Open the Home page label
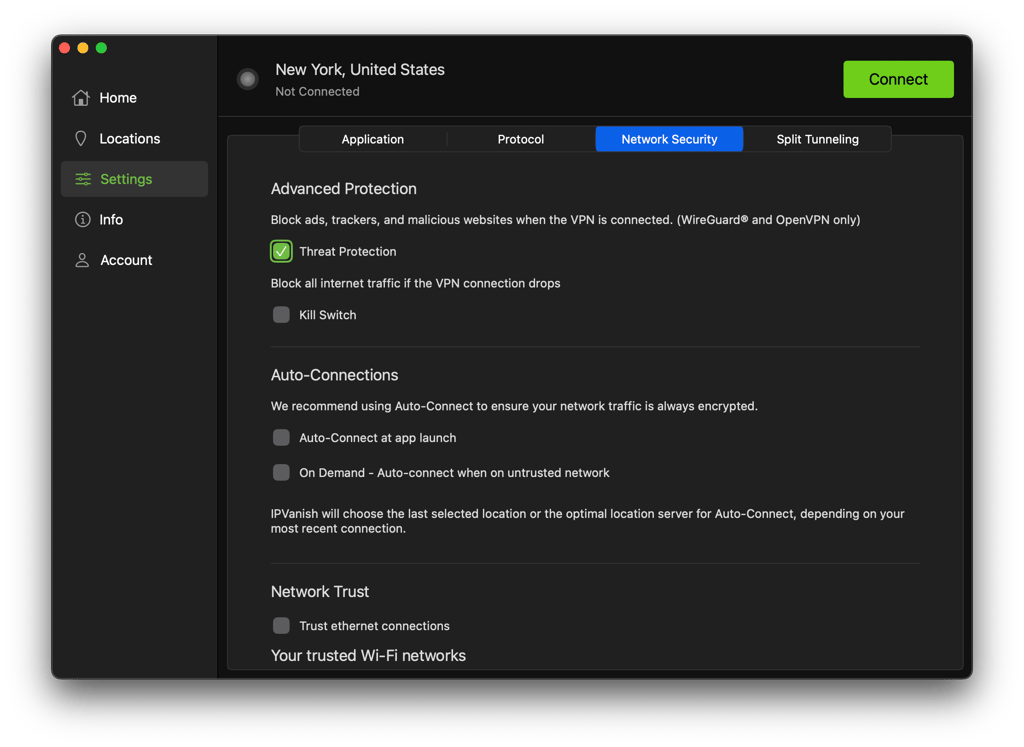The height and width of the screenshot is (747, 1024). [118, 98]
